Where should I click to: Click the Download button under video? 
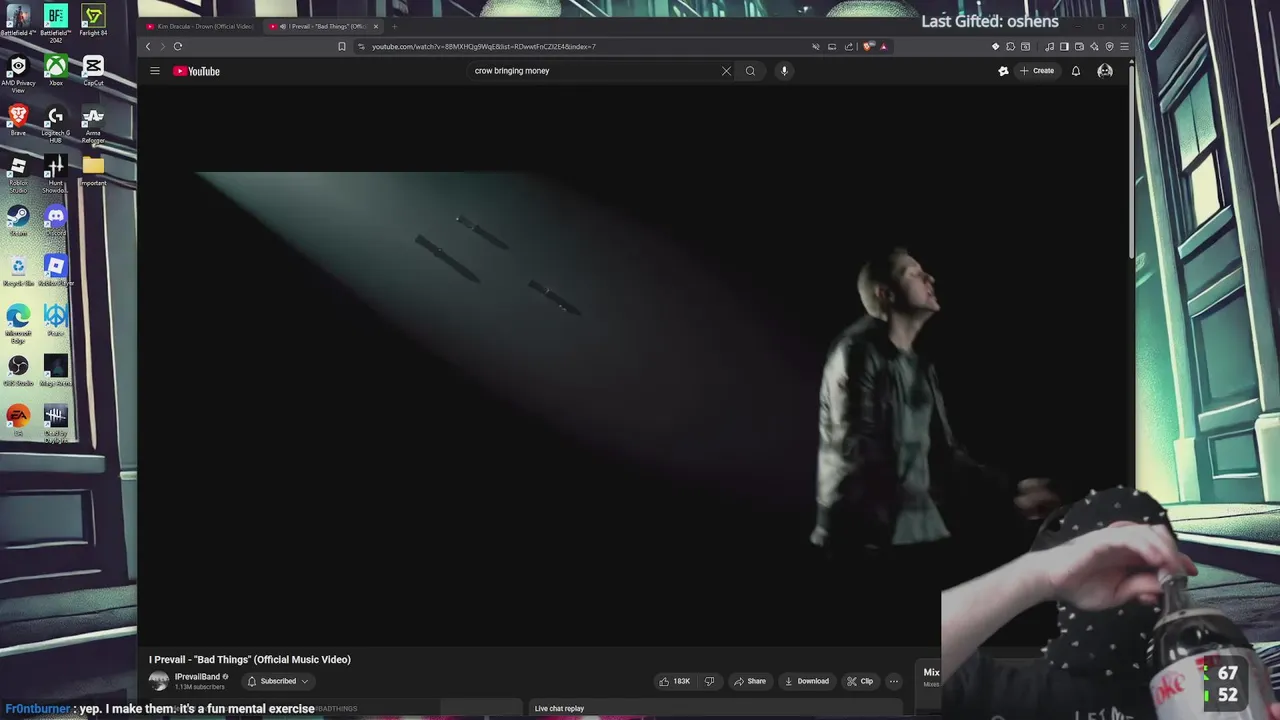click(x=807, y=681)
